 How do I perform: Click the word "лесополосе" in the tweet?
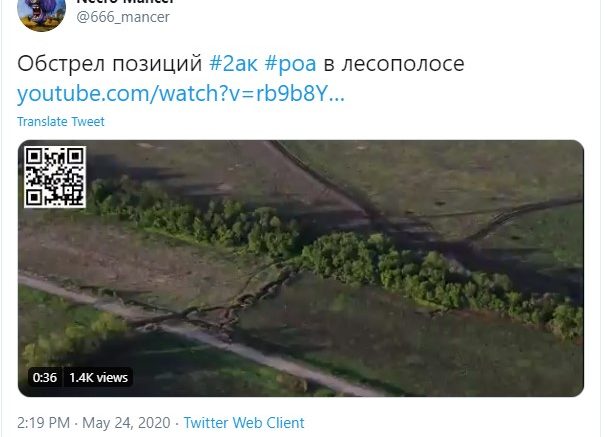(403, 64)
